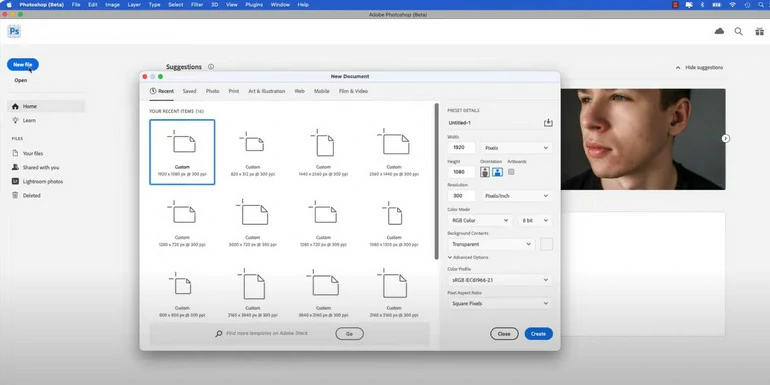Open the RGB Color mode dropdown
The image size is (770, 385).
480,220
